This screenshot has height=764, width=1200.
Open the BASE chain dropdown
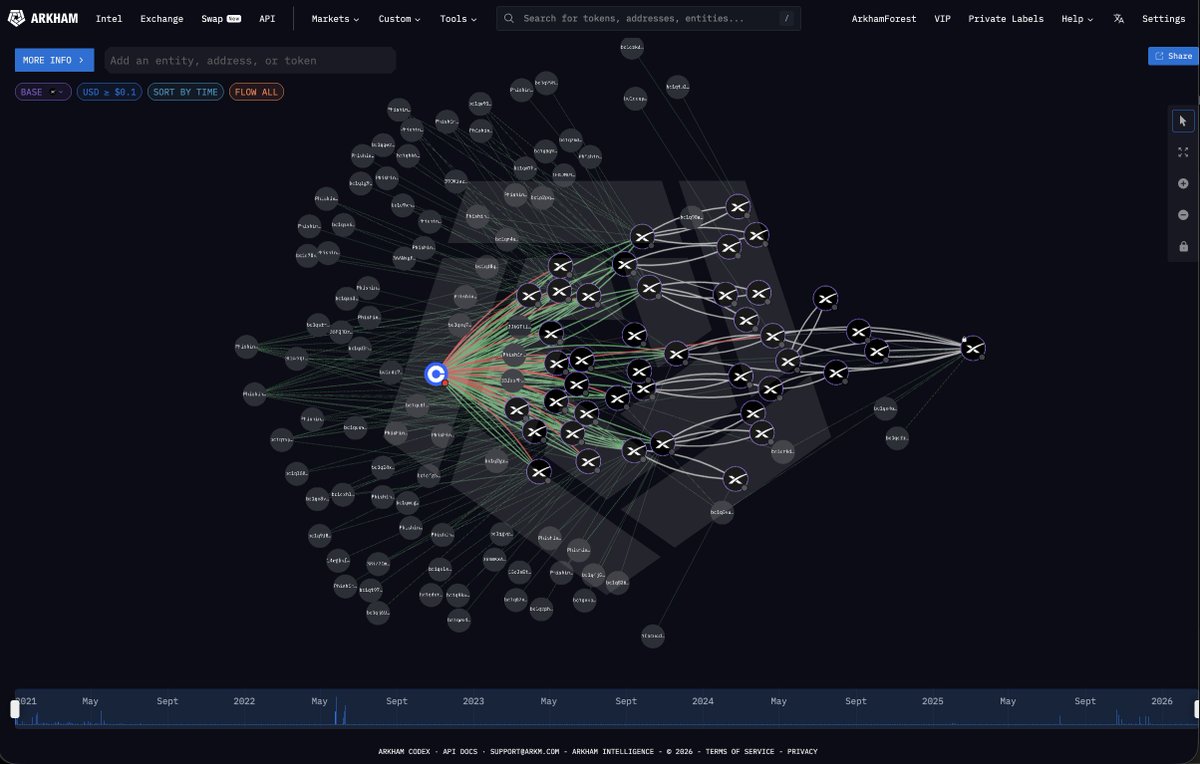(x=43, y=92)
